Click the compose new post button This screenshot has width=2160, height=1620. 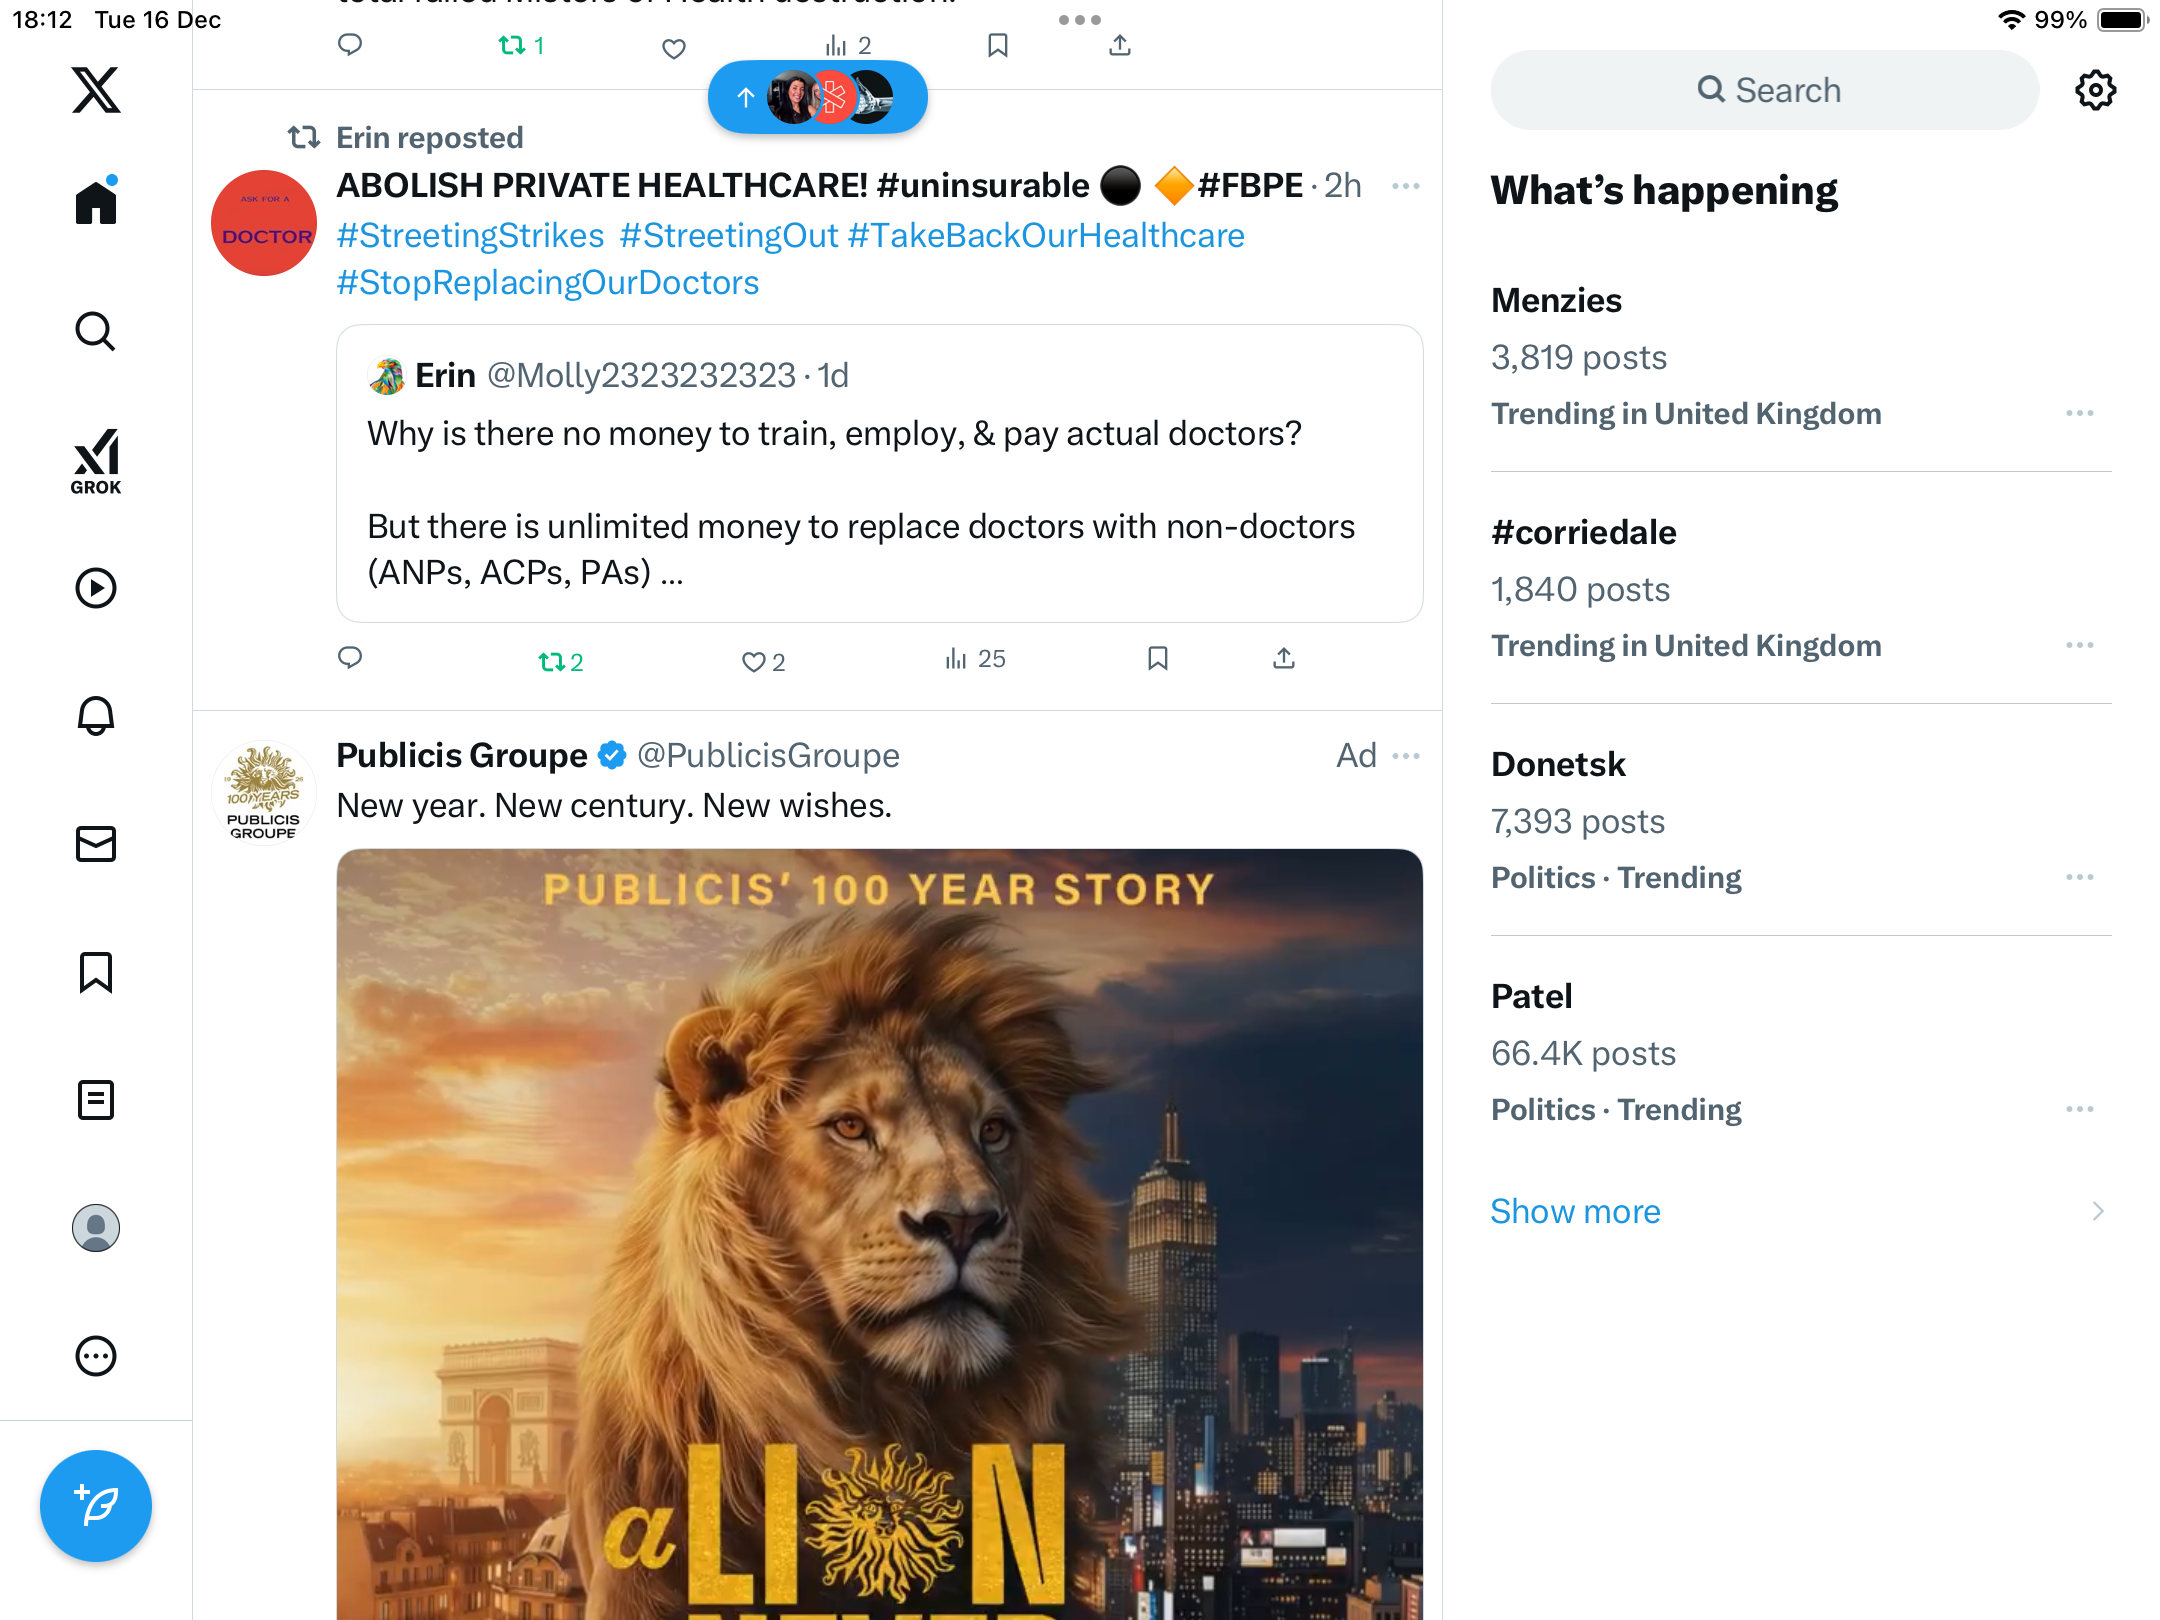96,1506
